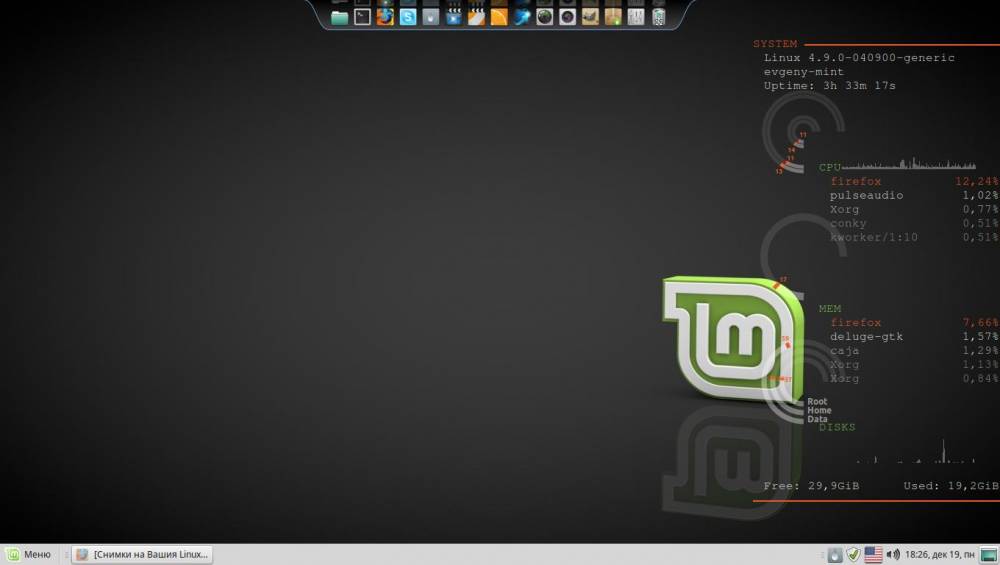The image size is (1000, 565).
Task: Activate the Снимки на Вашия Linux window button
Action: point(142,554)
